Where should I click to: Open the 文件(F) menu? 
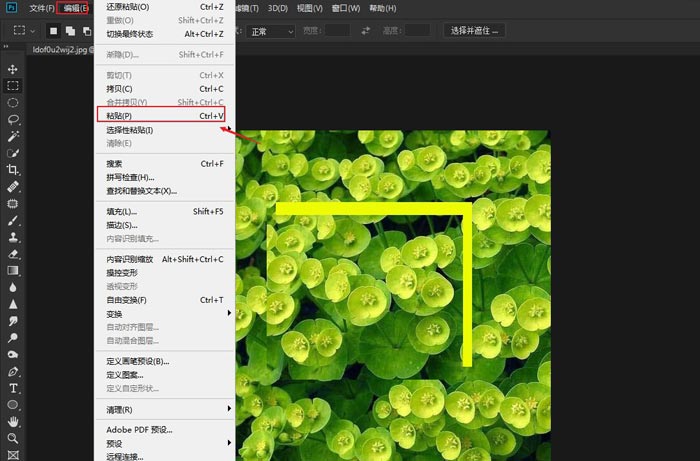click(41, 8)
